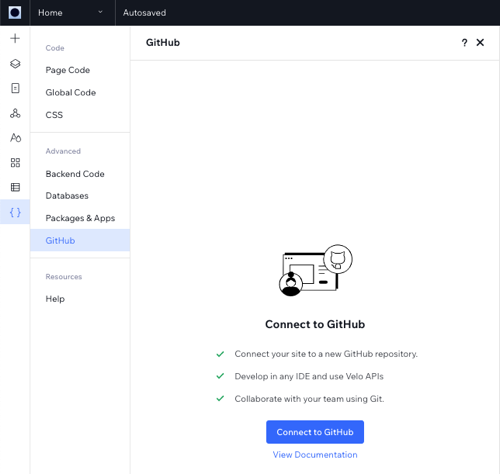This screenshot has height=474, width=500.
Task: Open the Site Styles typography icon
Action: (15, 138)
